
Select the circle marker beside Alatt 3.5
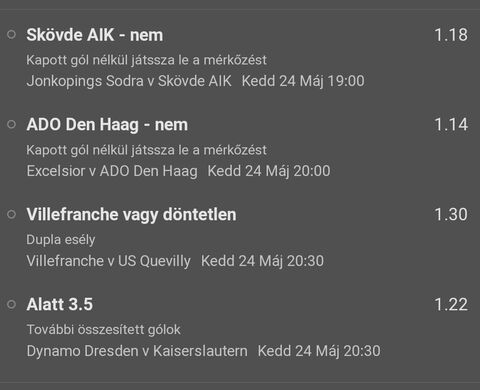[x=11, y=304]
